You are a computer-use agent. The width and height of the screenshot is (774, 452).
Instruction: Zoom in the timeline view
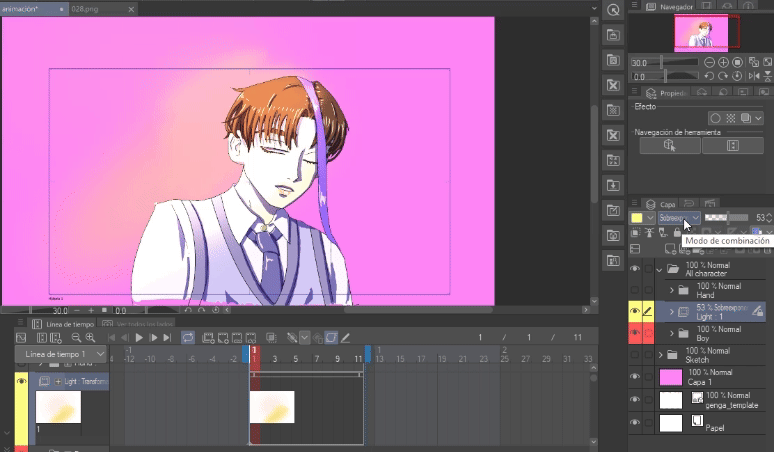click(90, 338)
